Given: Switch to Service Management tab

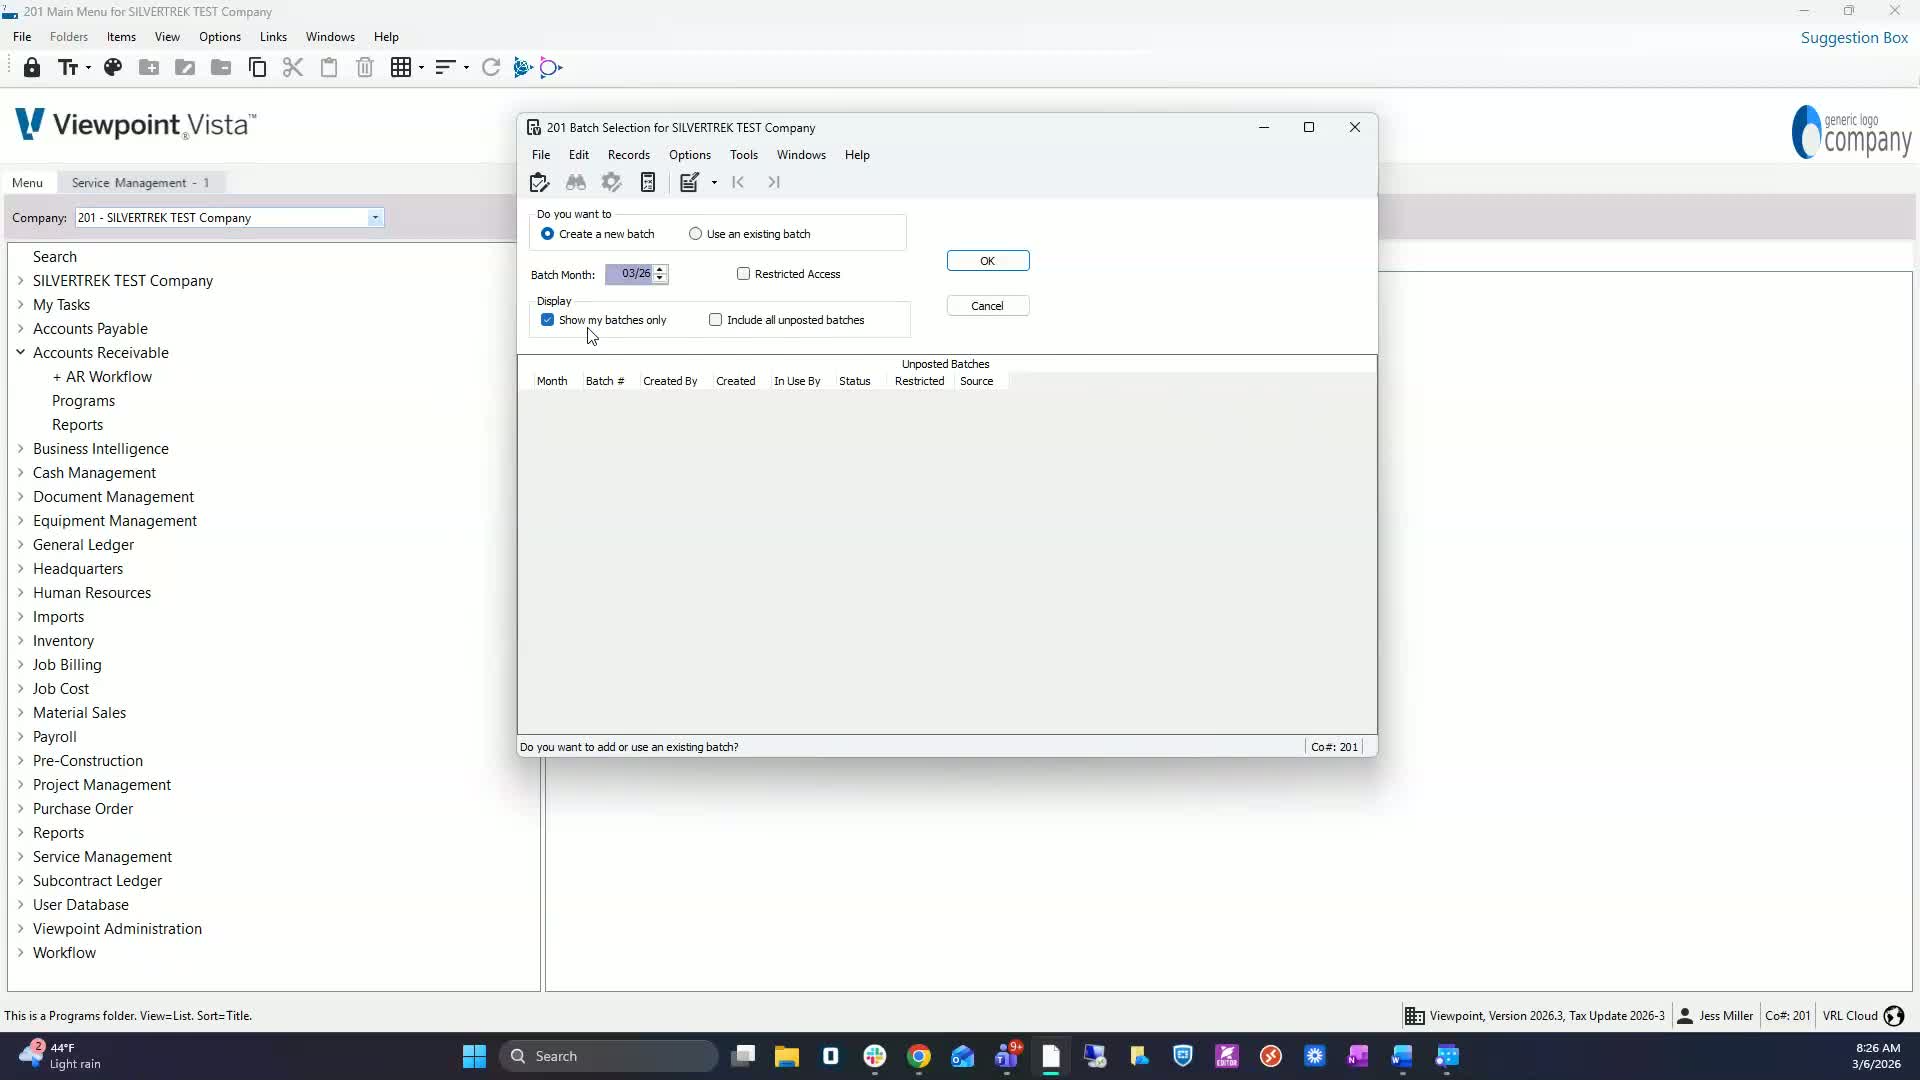Looking at the screenshot, I should click(140, 183).
